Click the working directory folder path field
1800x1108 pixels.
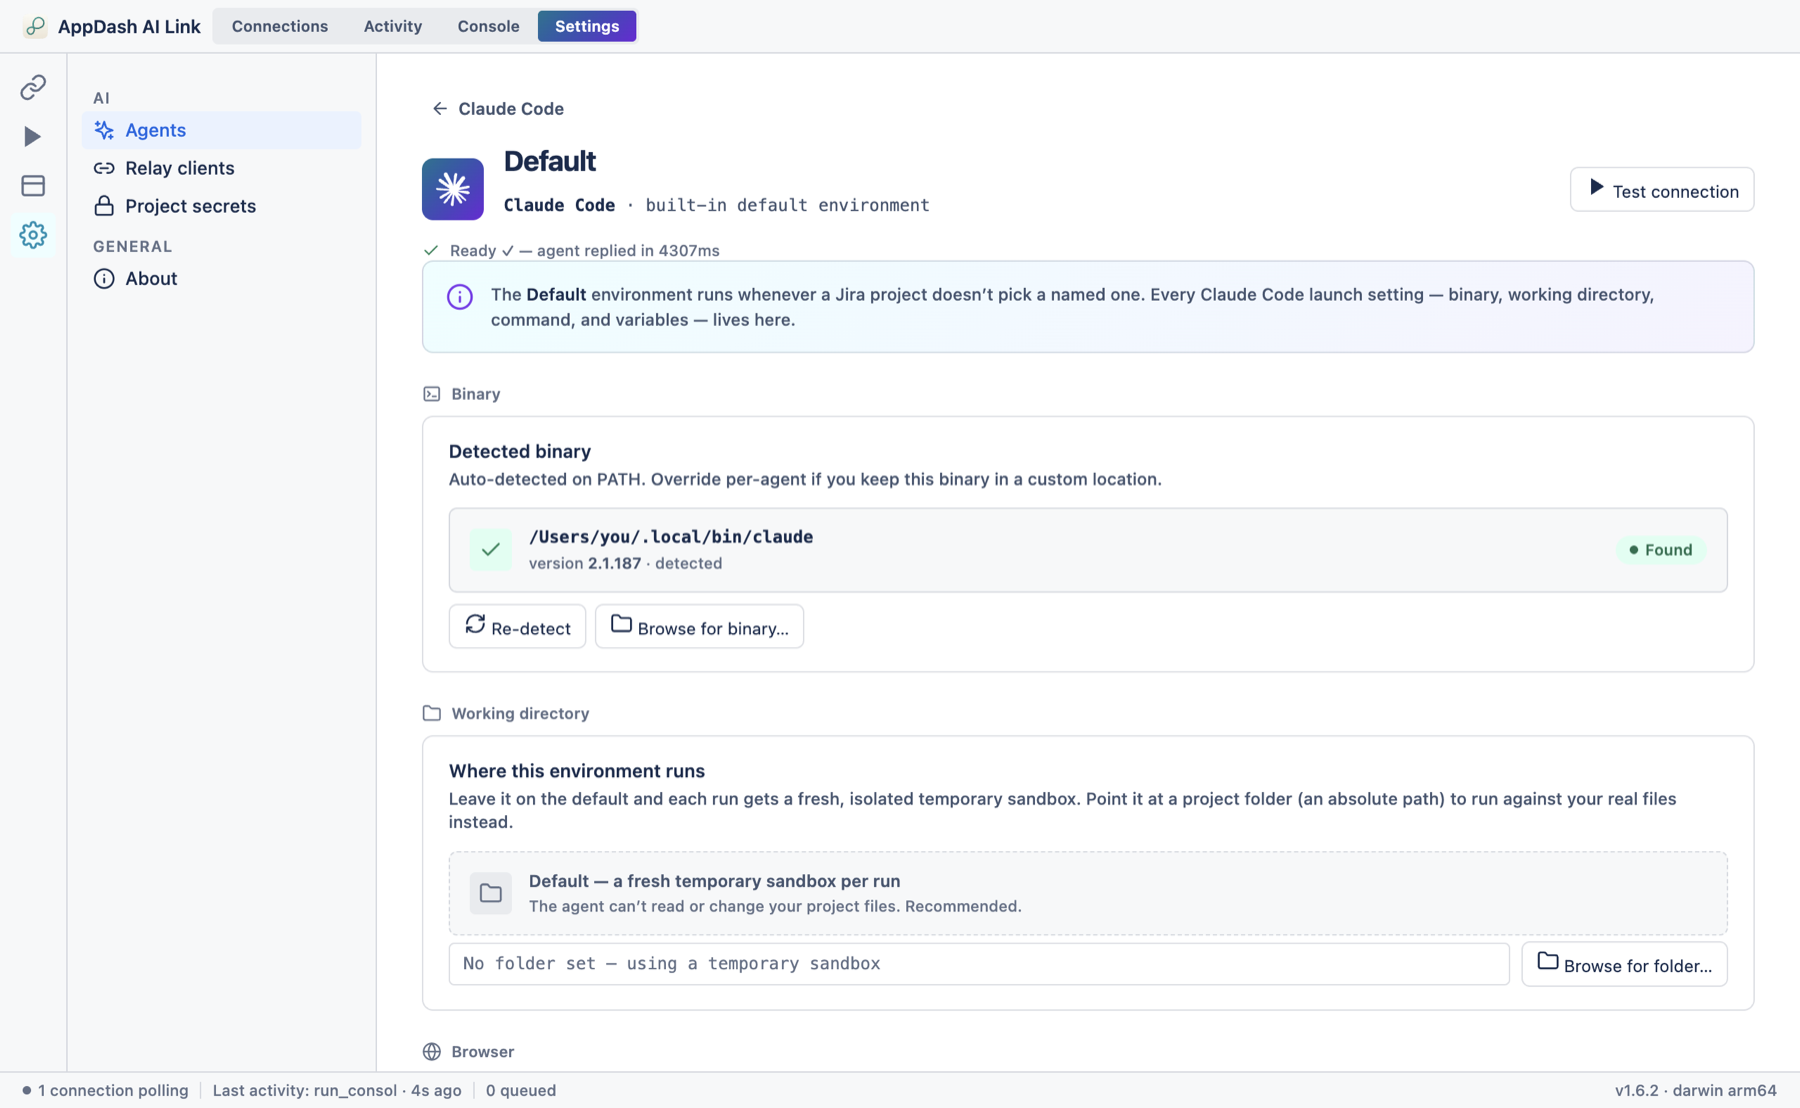coord(979,964)
